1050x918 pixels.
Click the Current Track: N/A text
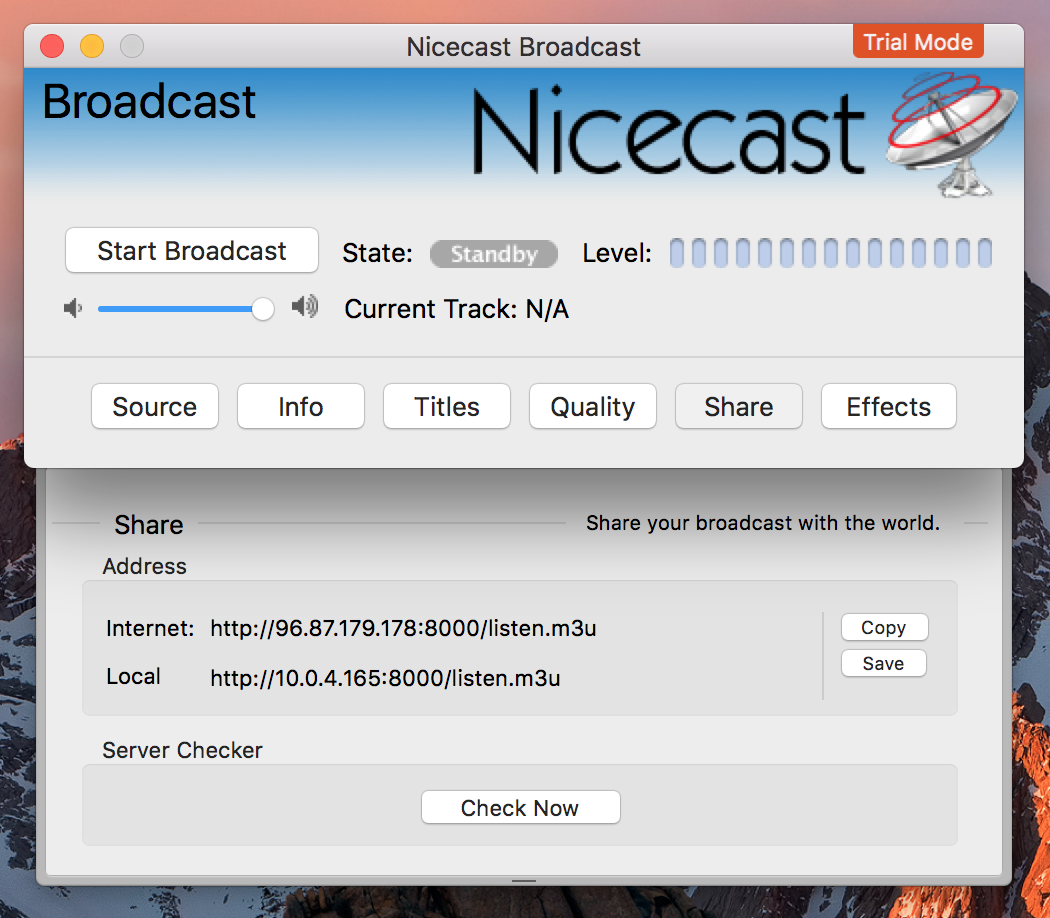point(457,309)
